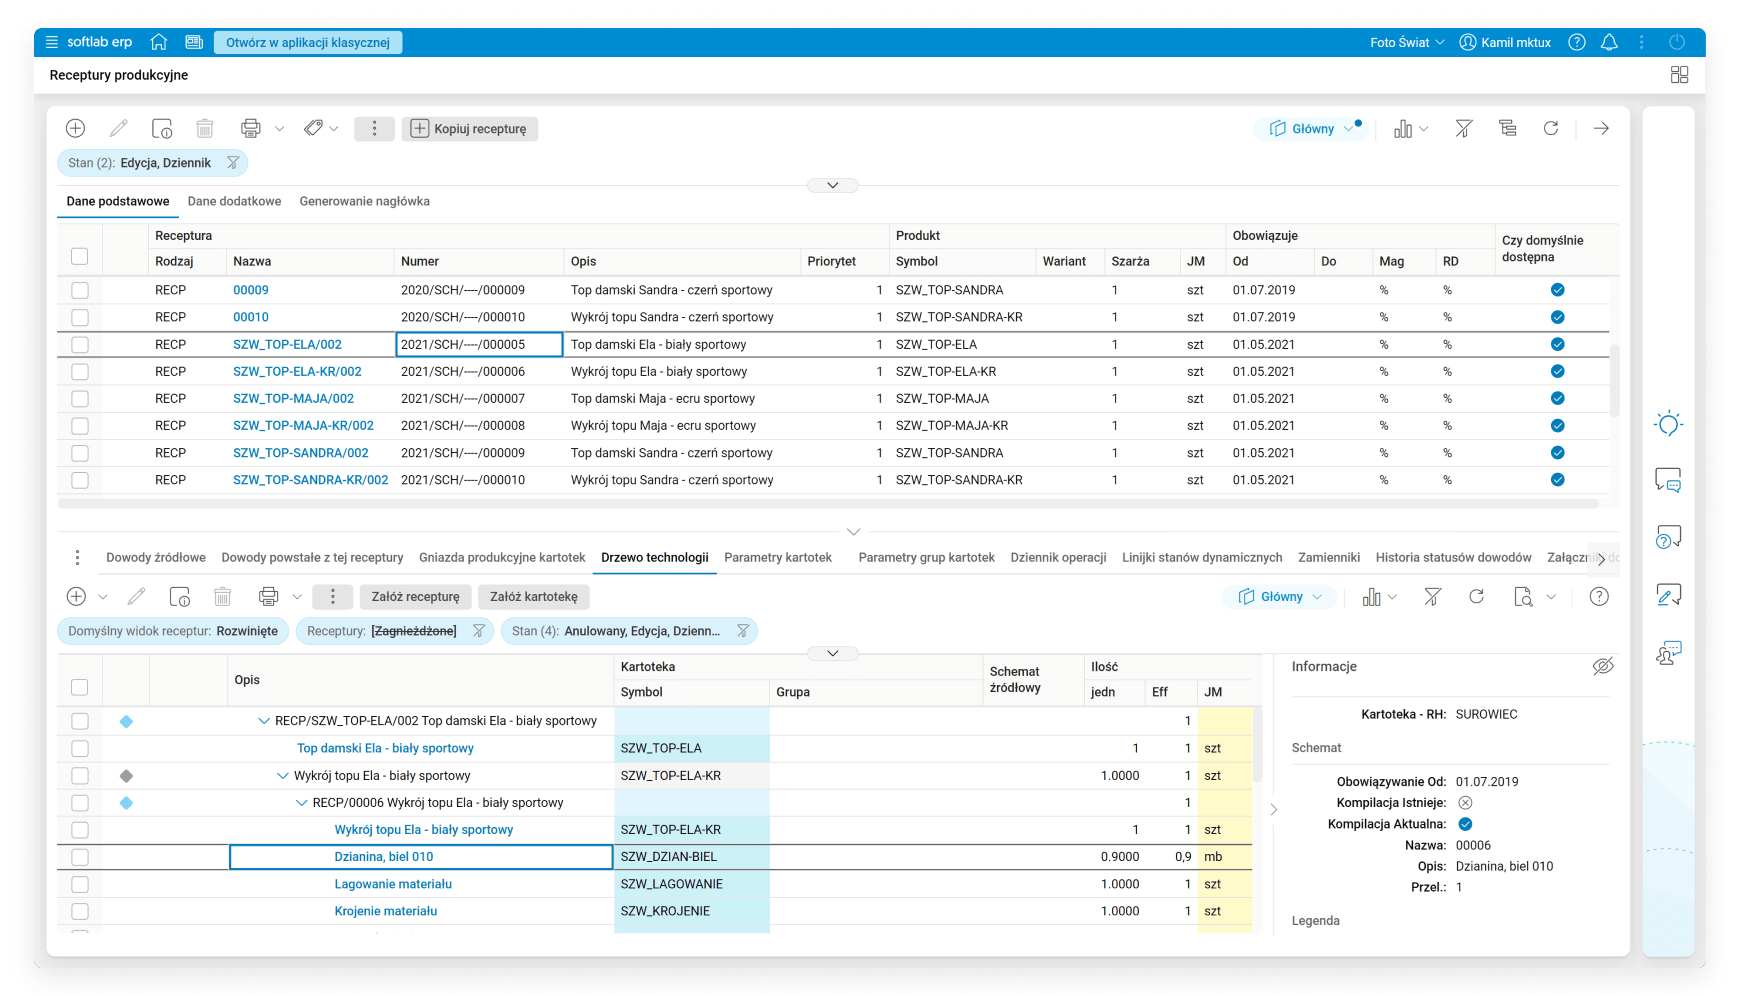Click the print icon in upper toolbar
The height and width of the screenshot is (996, 1740).
pyautogui.click(x=251, y=128)
